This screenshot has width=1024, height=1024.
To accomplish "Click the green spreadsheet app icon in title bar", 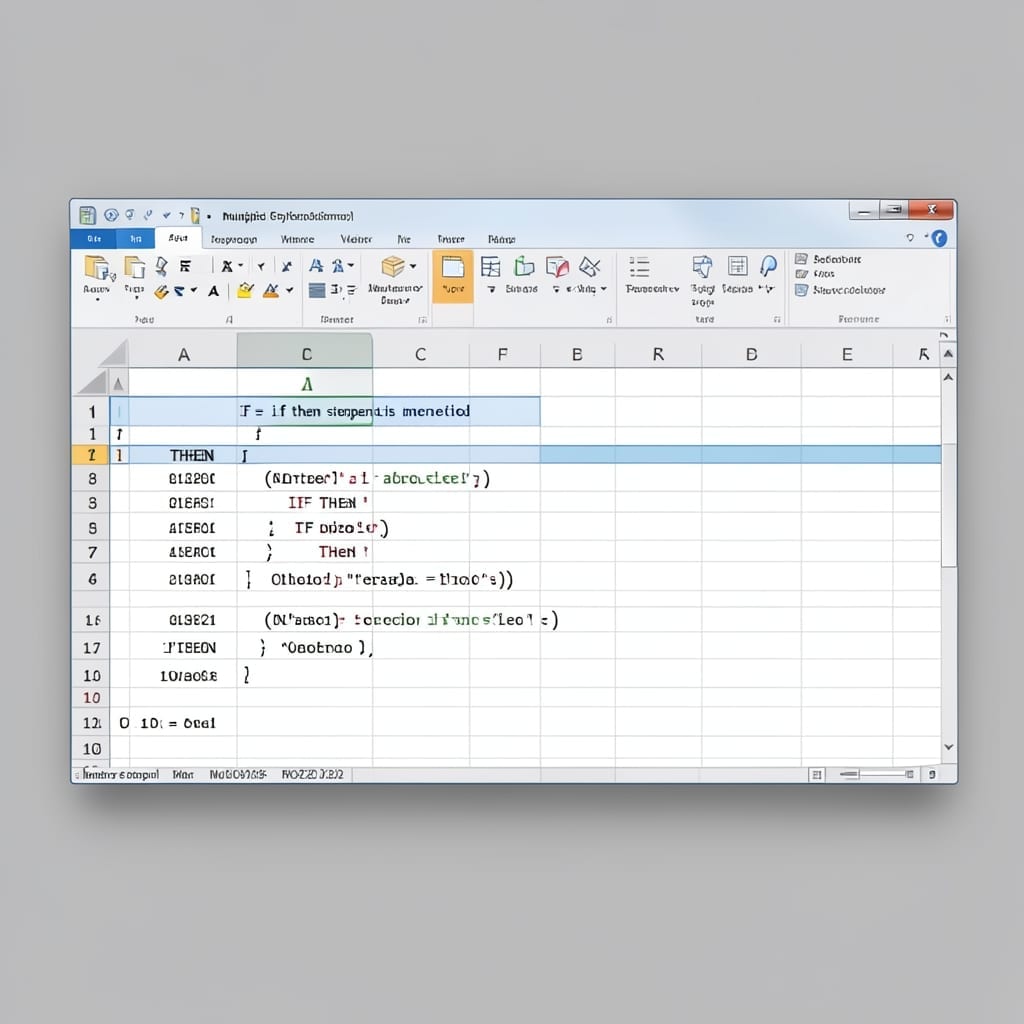I will coord(88,215).
